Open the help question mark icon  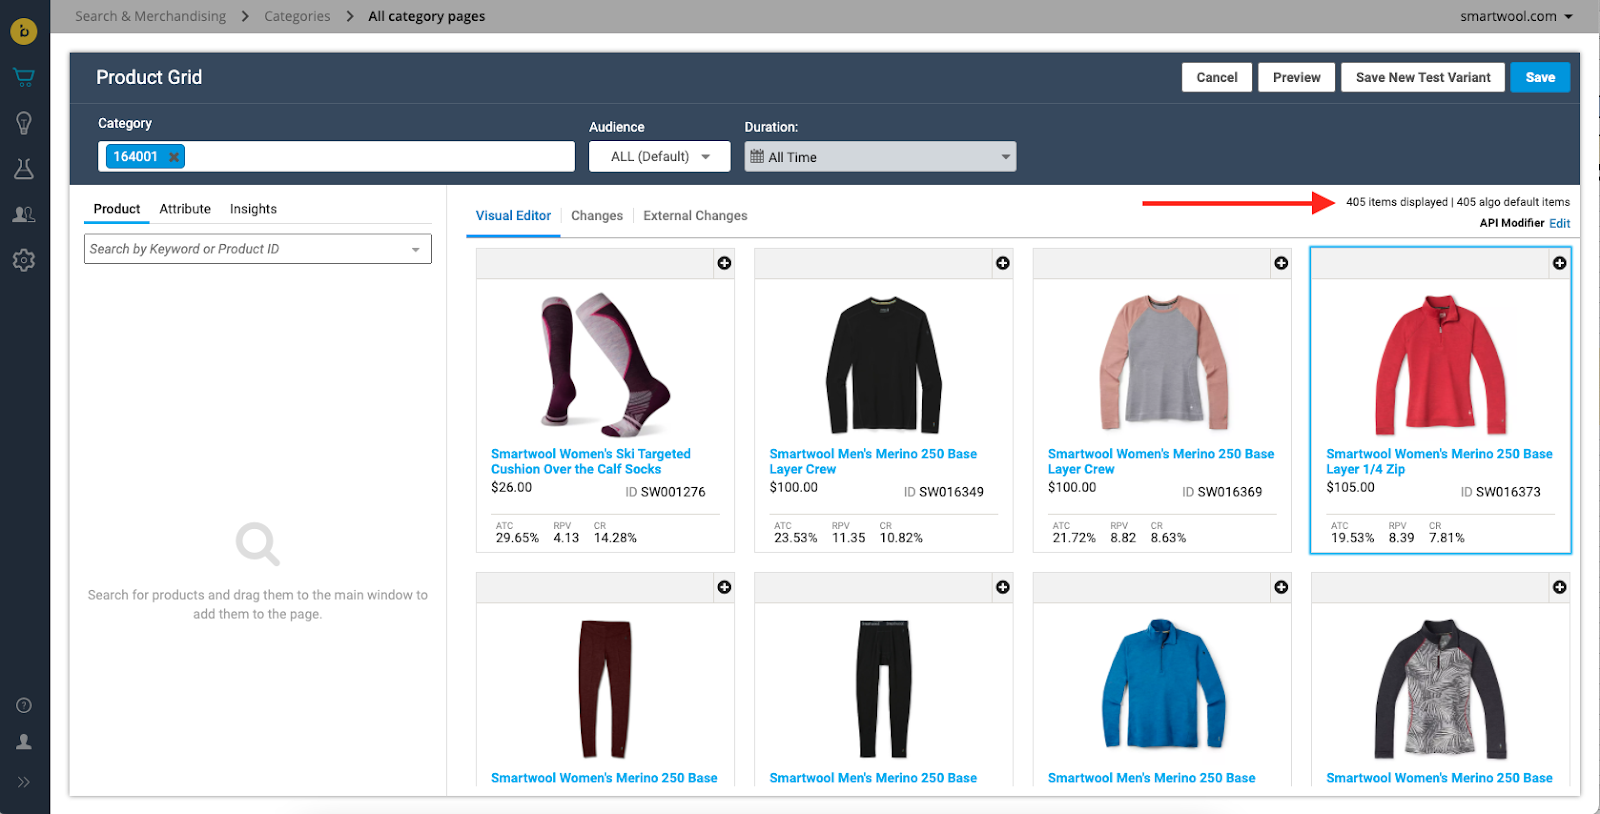[x=24, y=705]
